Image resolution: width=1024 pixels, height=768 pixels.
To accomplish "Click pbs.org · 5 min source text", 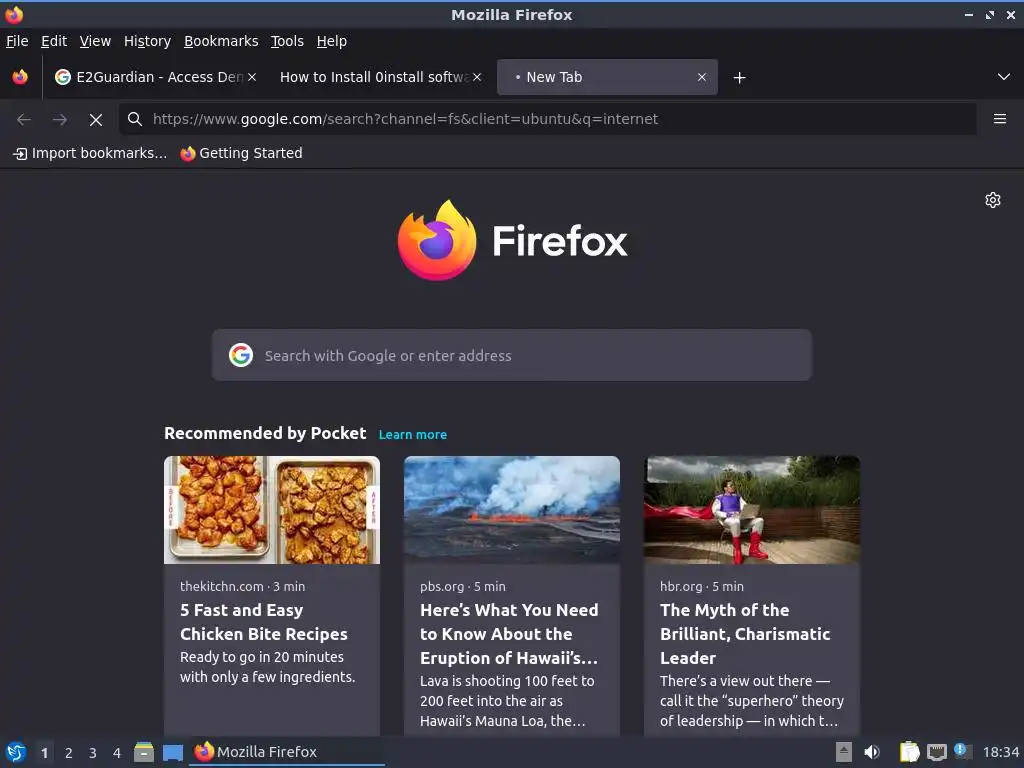I will pyautogui.click(x=462, y=586).
